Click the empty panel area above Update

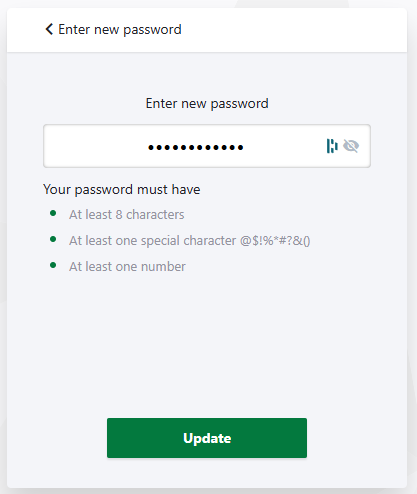point(207,343)
